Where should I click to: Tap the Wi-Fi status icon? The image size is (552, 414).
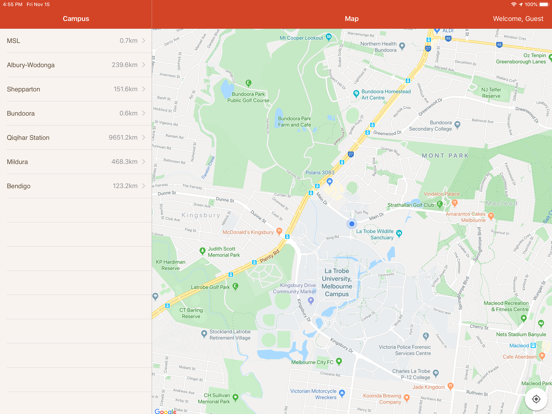pyautogui.click(x=514, y=4)
